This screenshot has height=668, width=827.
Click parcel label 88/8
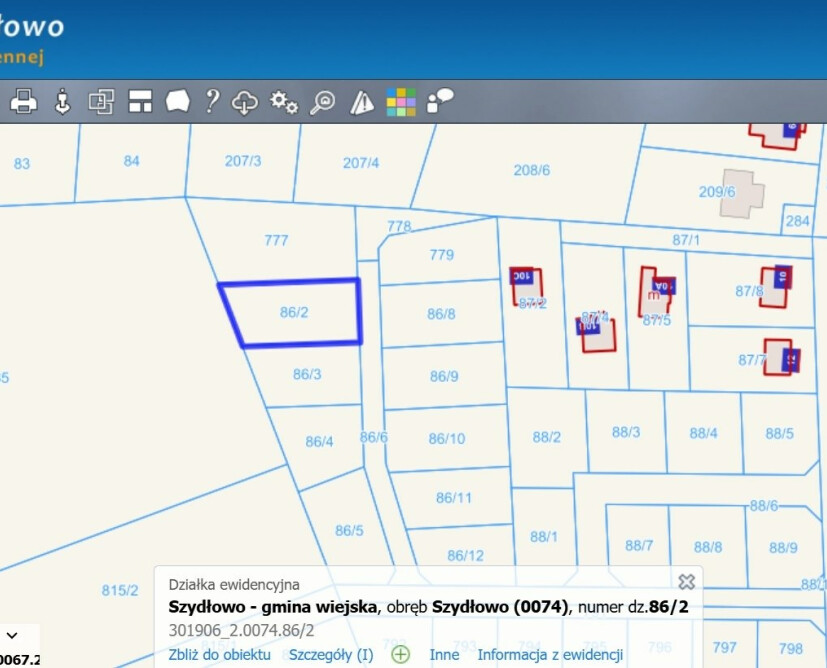point(708,547)
